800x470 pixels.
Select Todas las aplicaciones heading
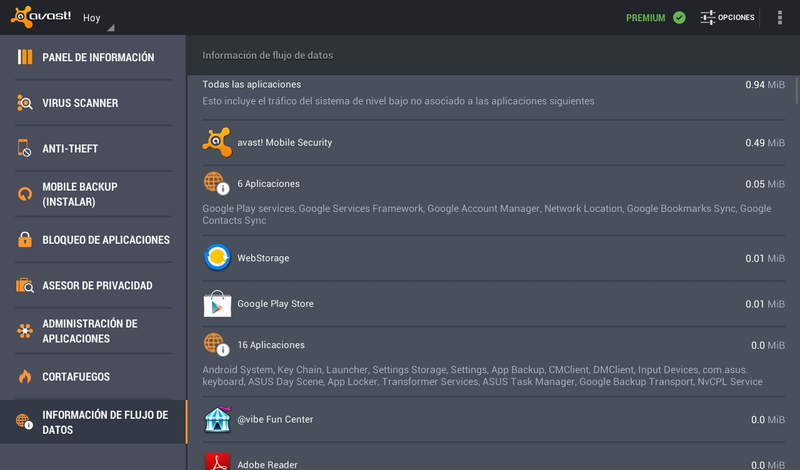click(x=252, y=84)
